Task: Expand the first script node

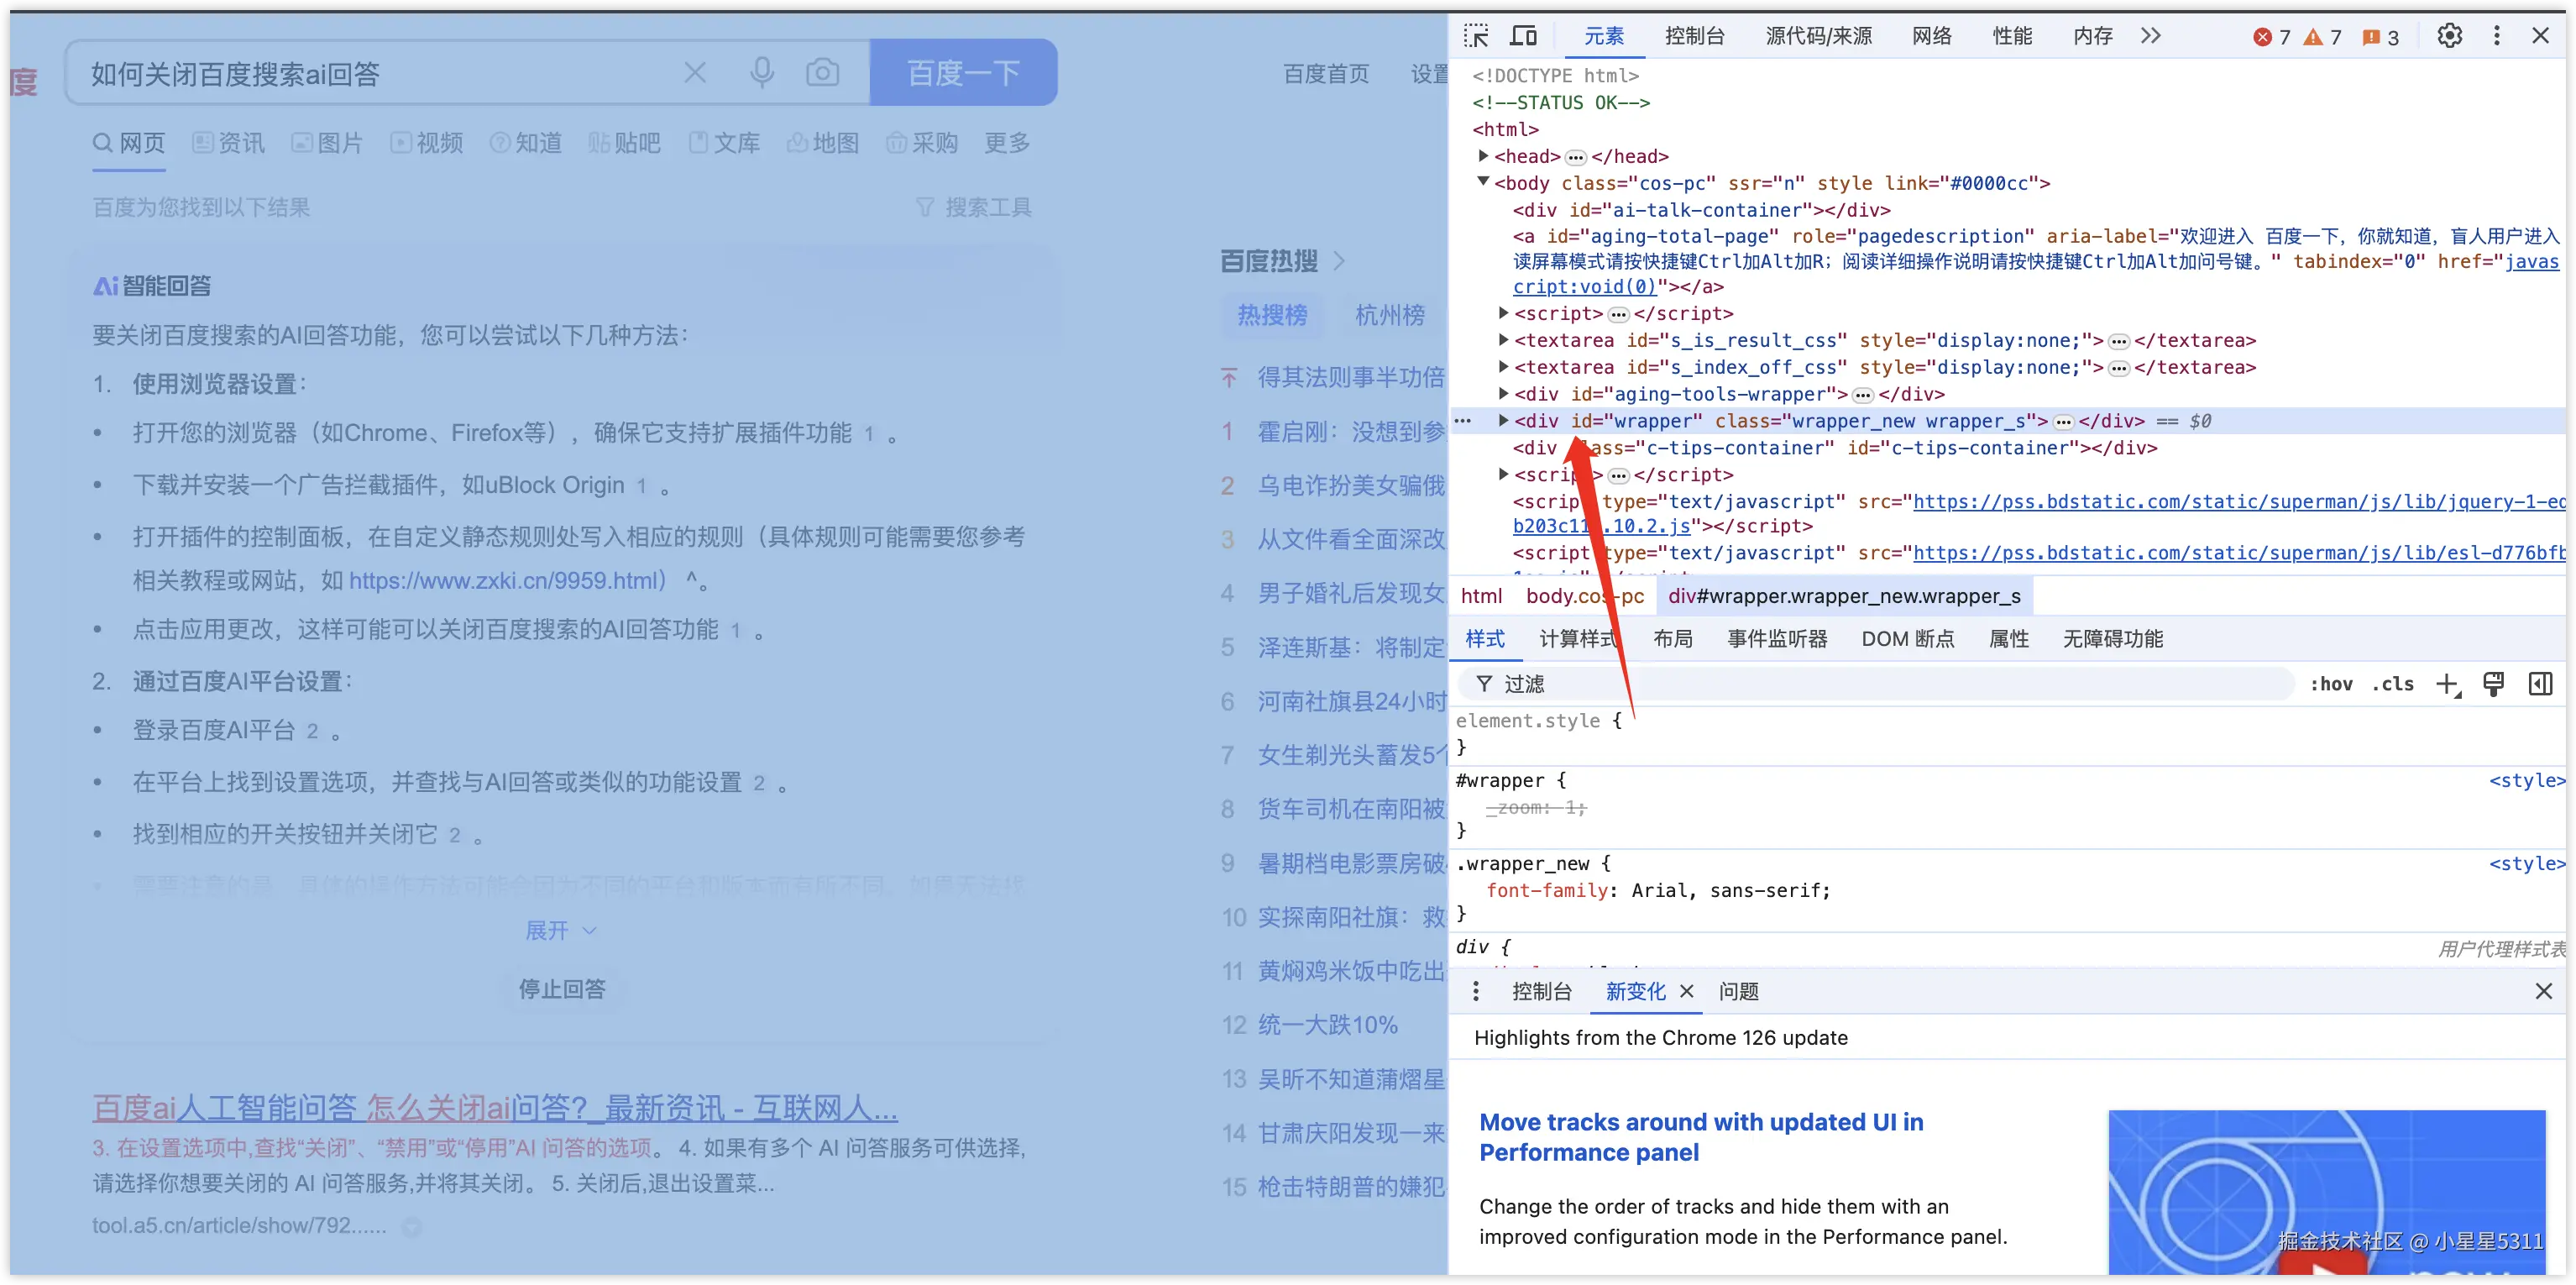Action: click(x=1503, y=313)
